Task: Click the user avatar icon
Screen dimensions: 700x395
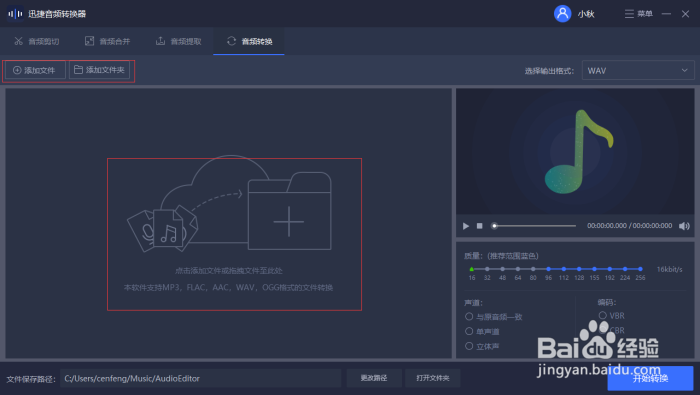Action: click(562, 14)
